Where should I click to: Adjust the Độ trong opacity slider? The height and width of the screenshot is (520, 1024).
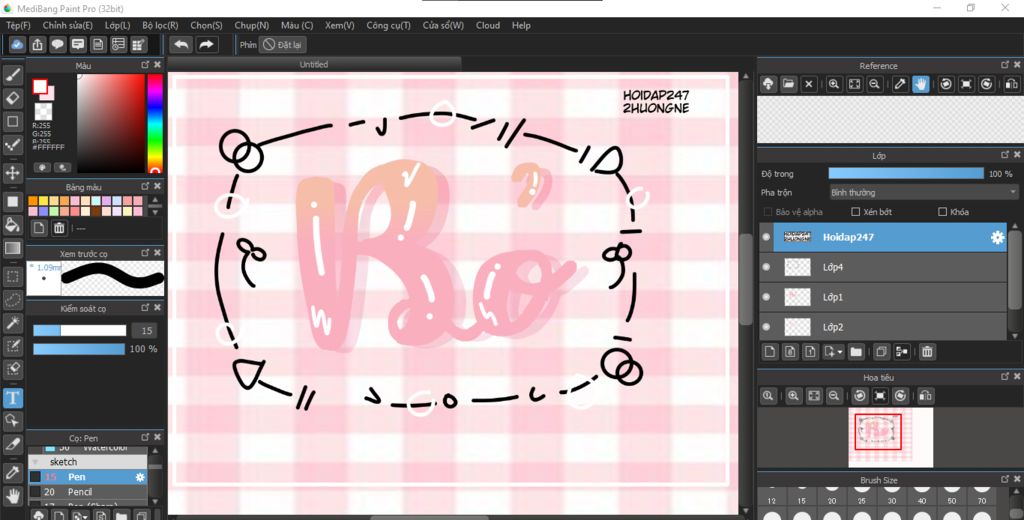(906, 174)
